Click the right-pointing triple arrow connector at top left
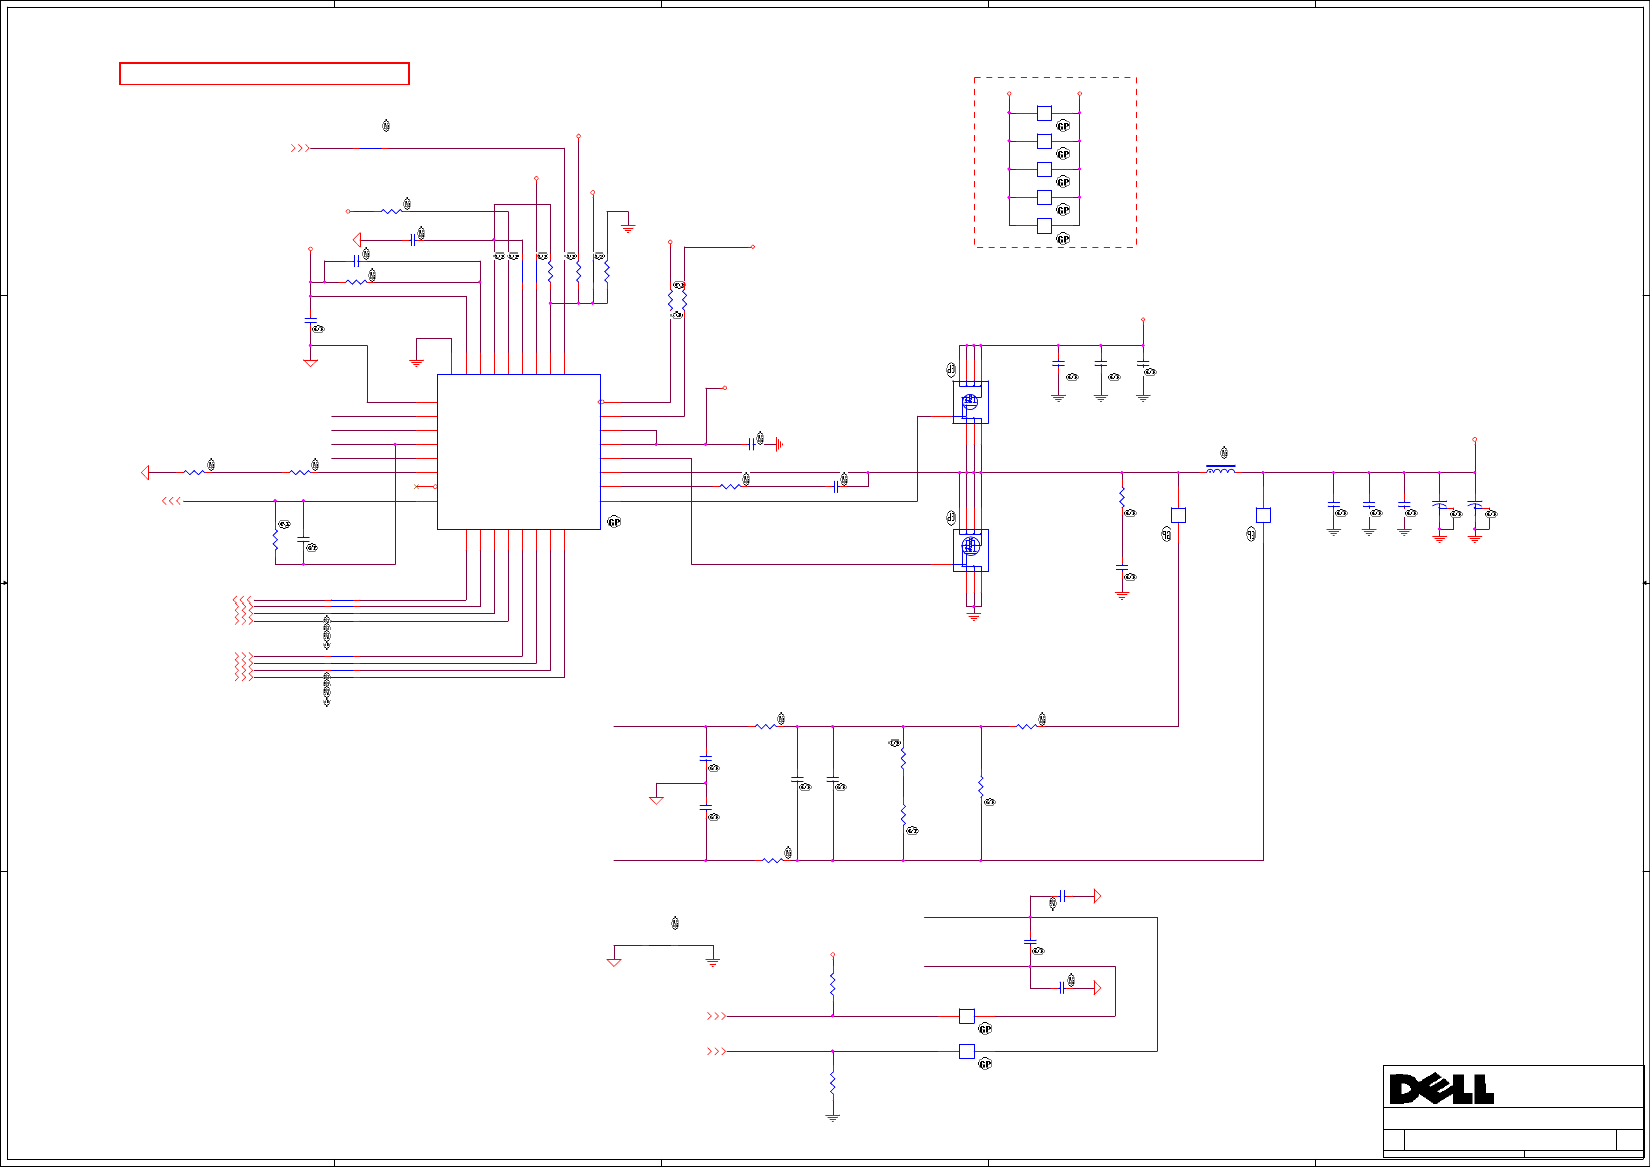Screen dimensions: 1650x1167 299,148
